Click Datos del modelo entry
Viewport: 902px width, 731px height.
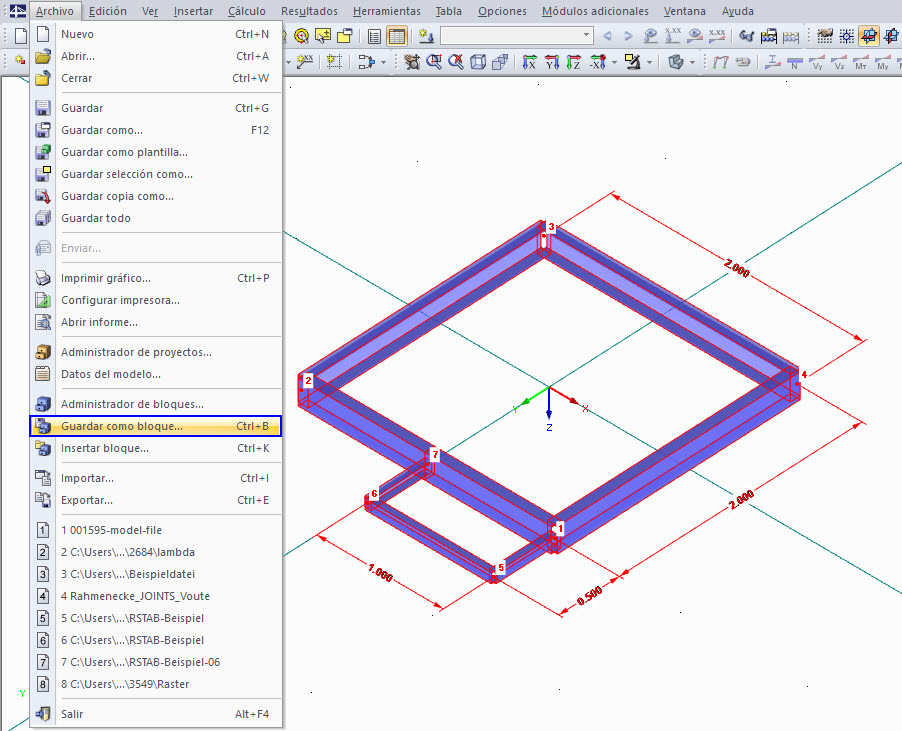point(155,374)
